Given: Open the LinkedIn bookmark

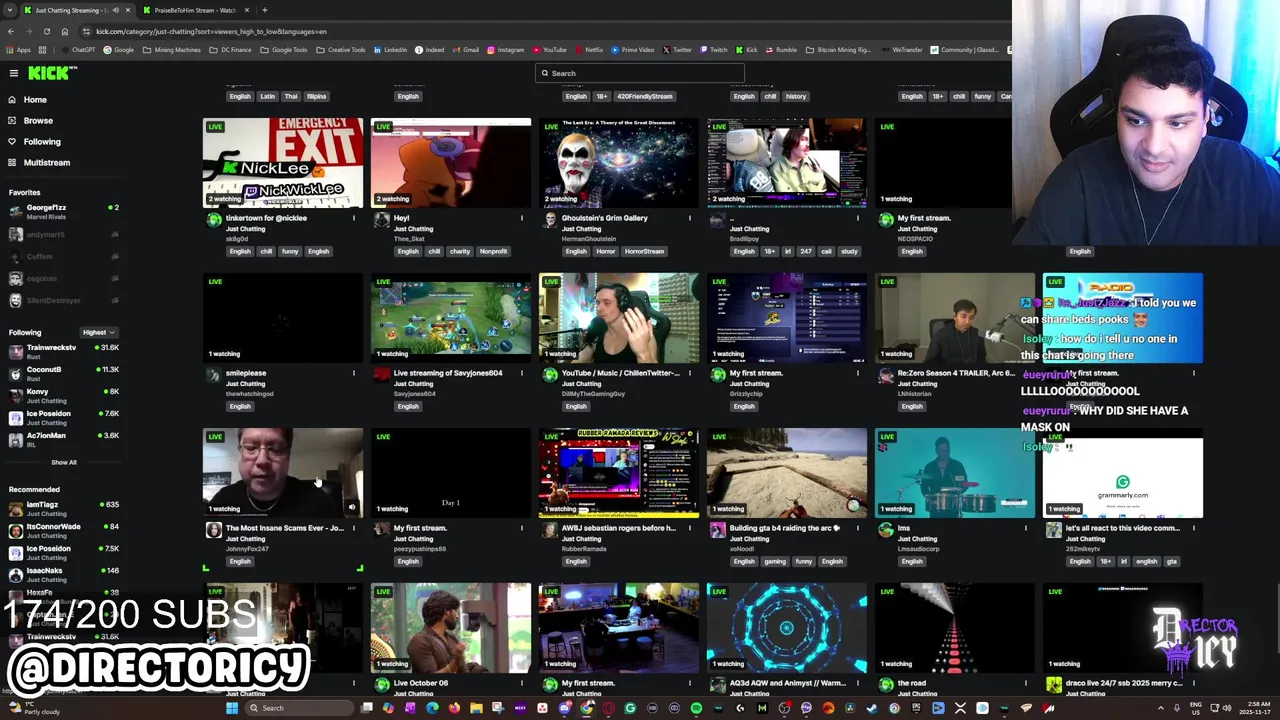Looking at the screenshot, I should pos(390,50).
